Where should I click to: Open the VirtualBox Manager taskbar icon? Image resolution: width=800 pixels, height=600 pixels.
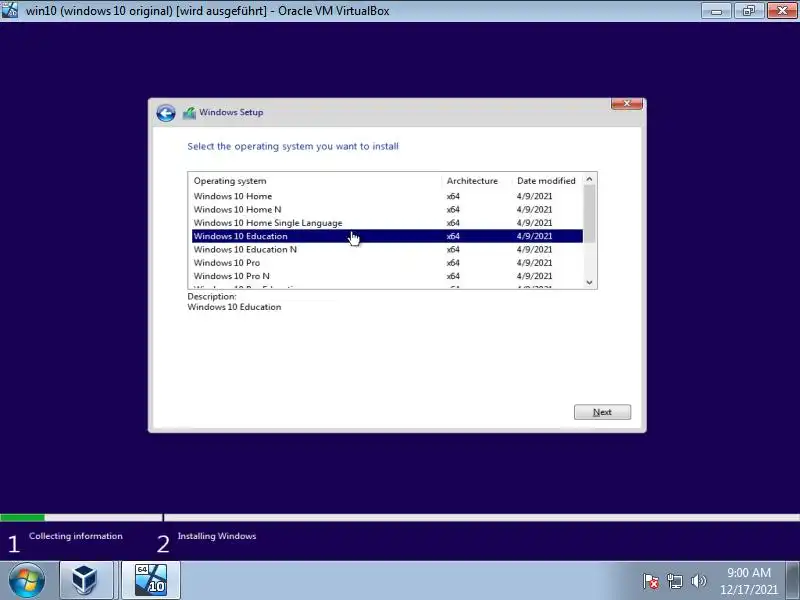pos(85,581)
